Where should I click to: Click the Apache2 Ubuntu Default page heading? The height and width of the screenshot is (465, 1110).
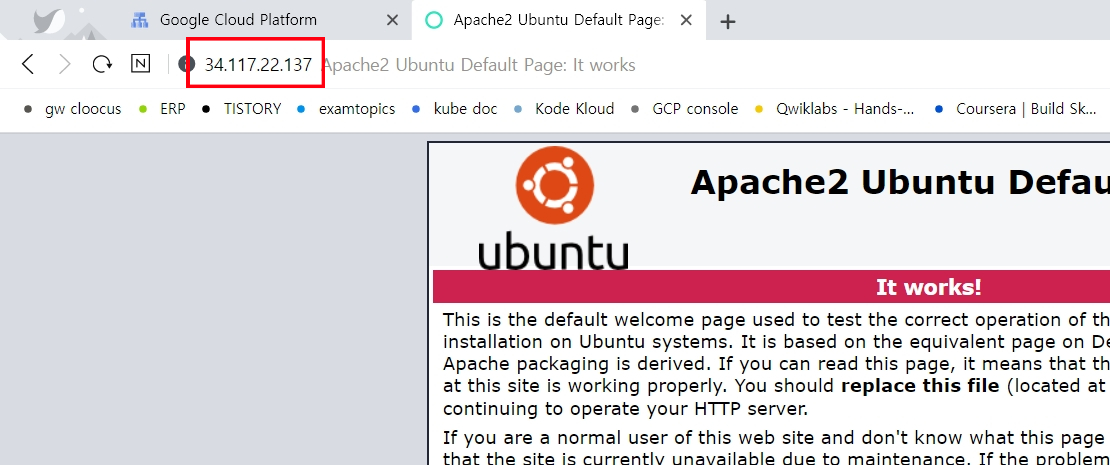(900, 182)
